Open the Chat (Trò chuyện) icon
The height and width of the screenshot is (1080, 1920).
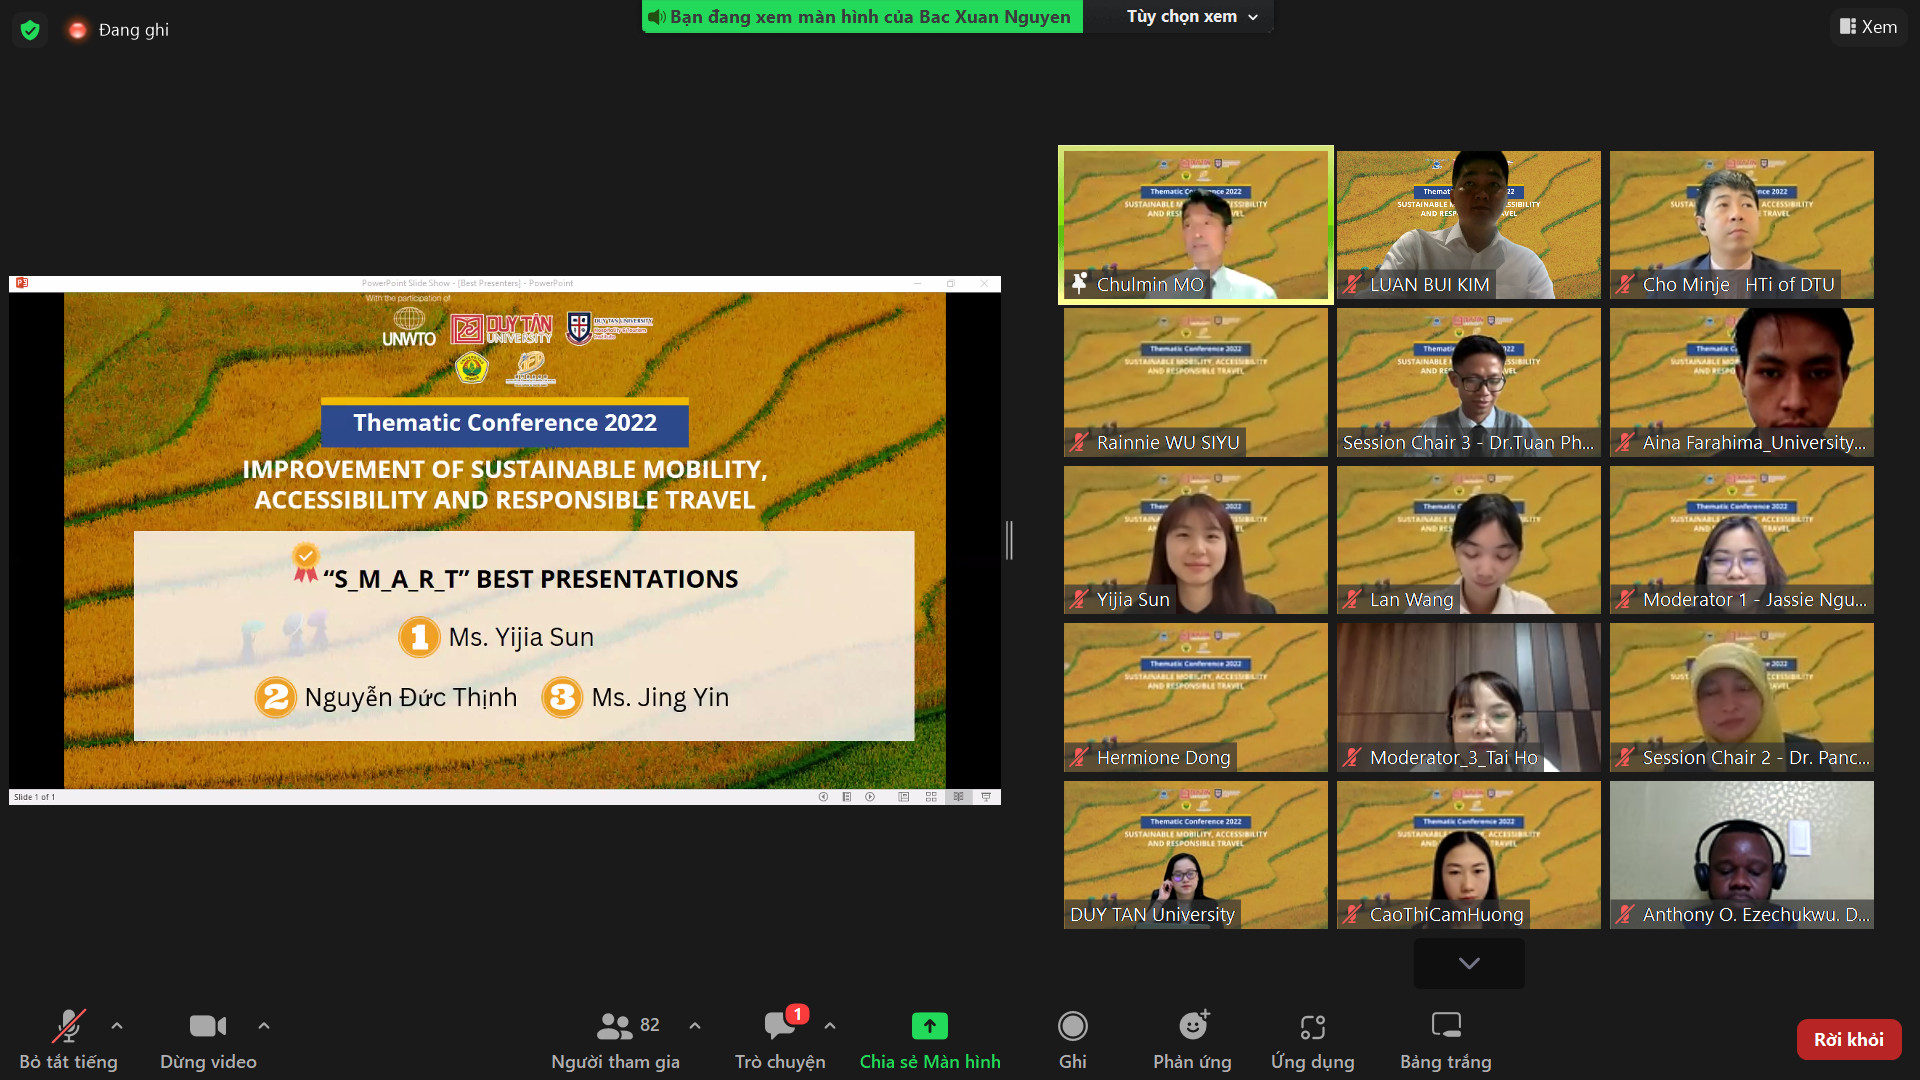[779, 1026]
